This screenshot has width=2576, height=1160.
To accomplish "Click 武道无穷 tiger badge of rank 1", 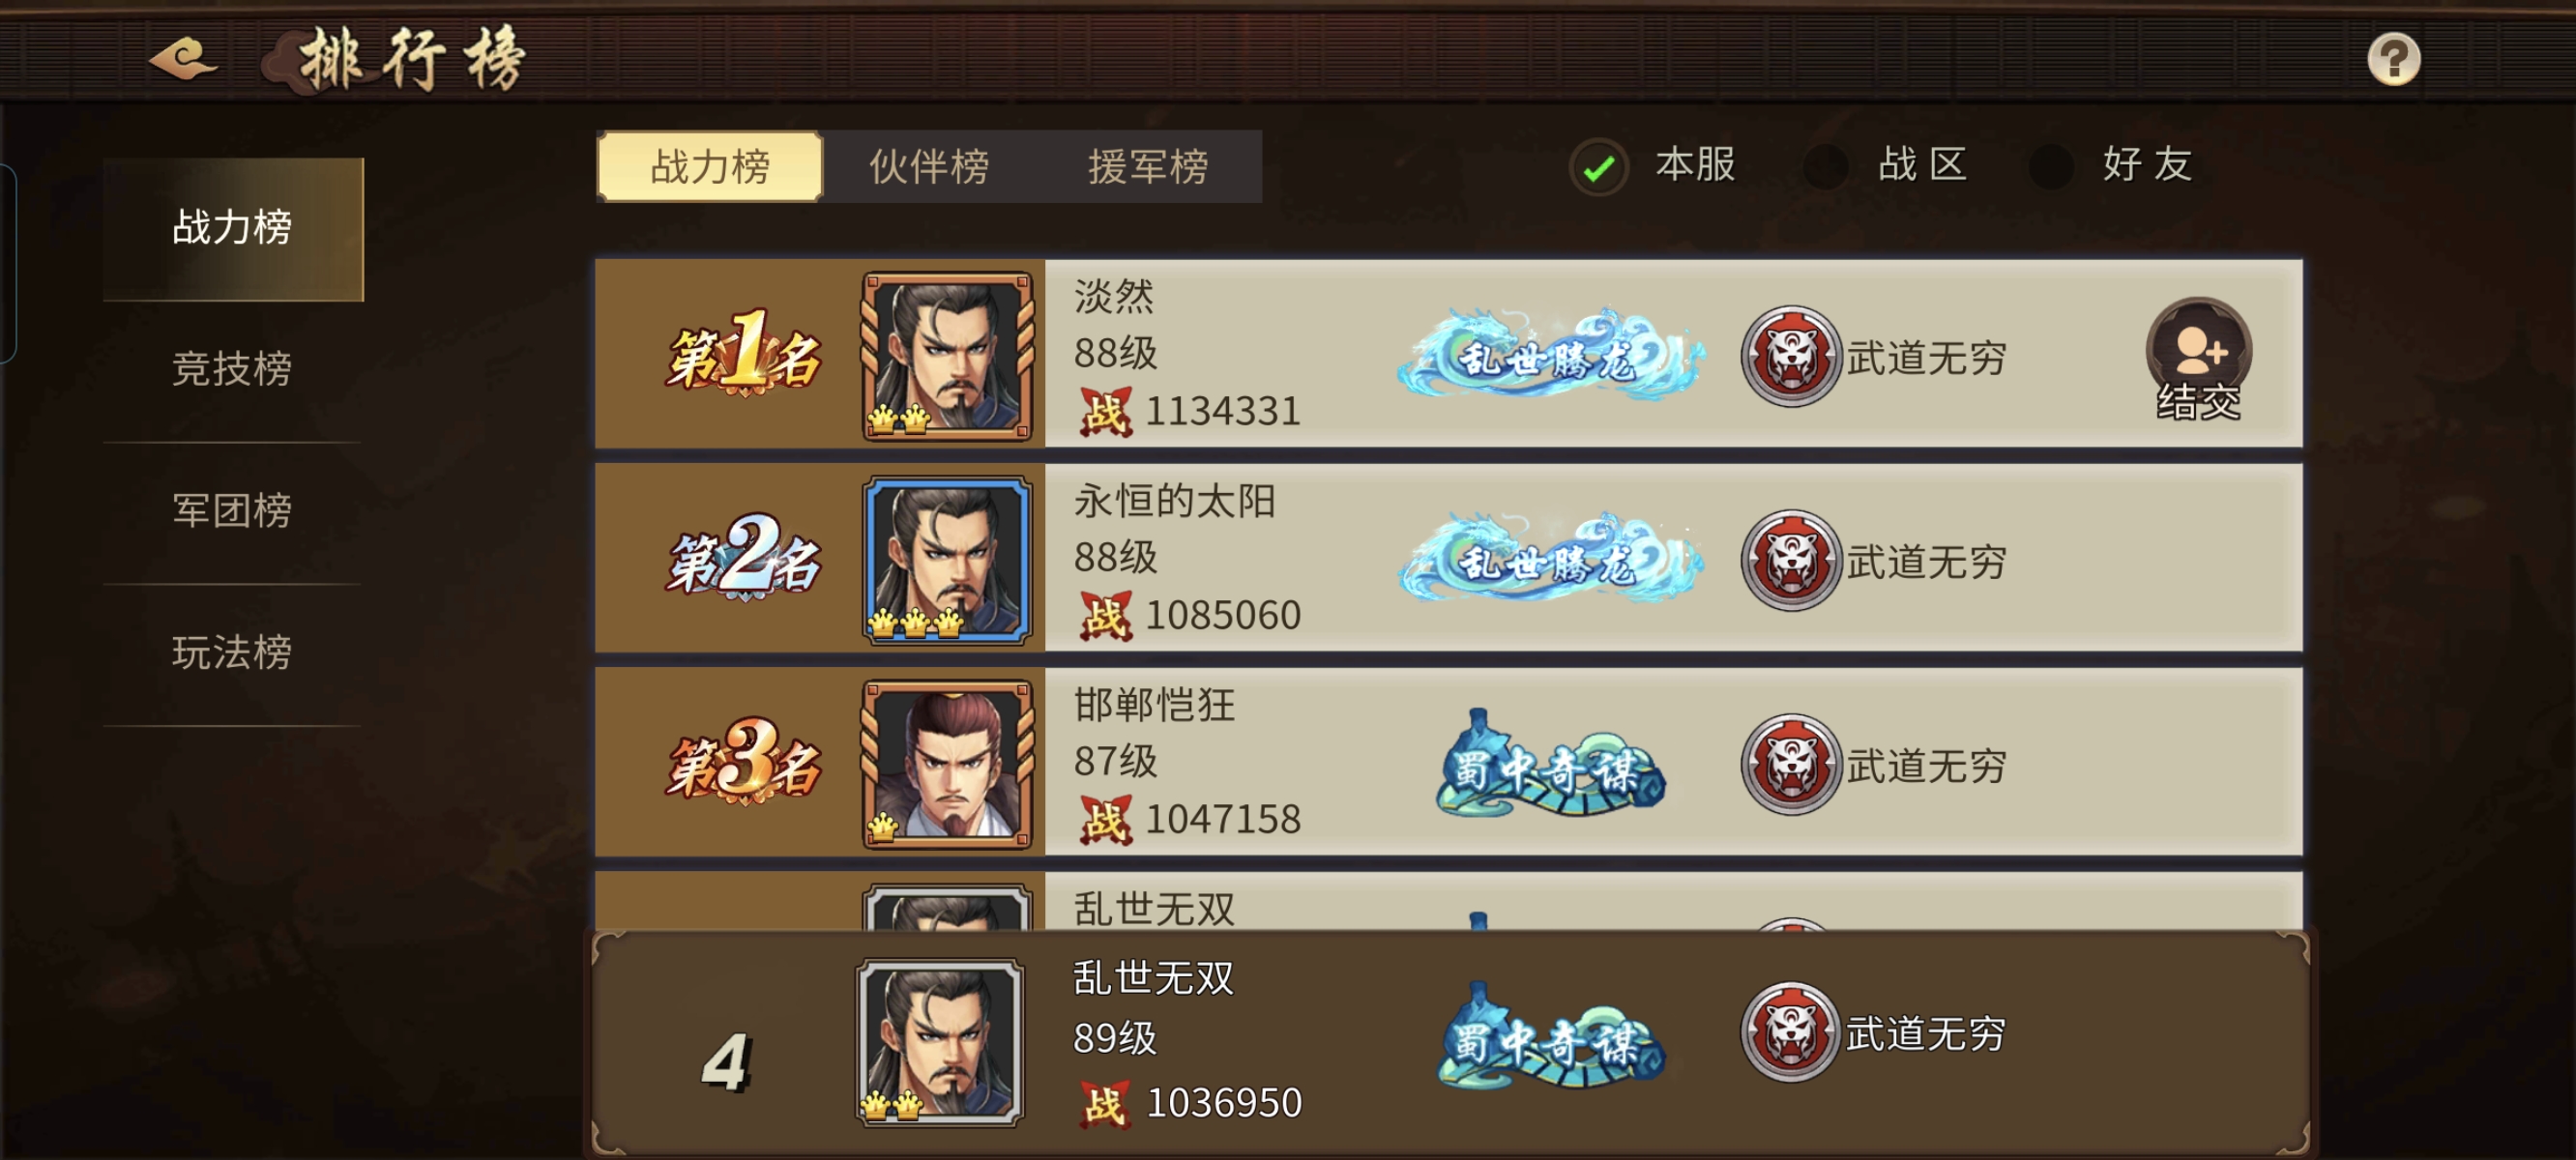I will tap(1790, 356).
